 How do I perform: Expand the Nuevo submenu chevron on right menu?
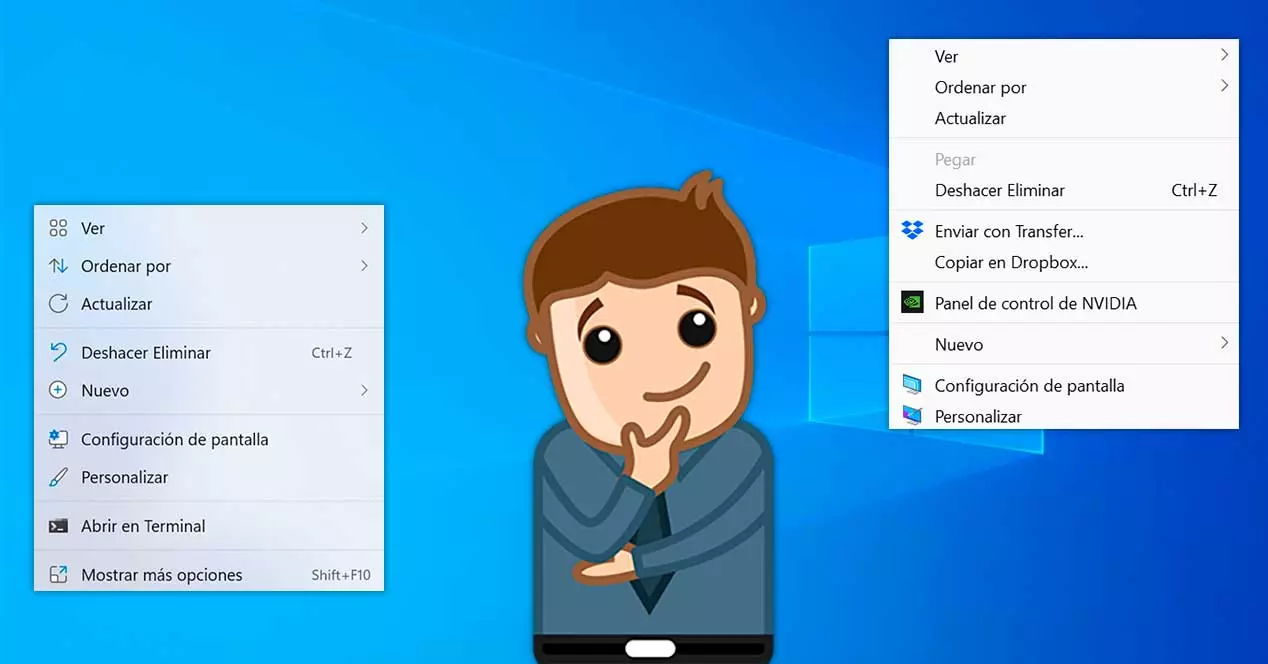[1224, 343]
